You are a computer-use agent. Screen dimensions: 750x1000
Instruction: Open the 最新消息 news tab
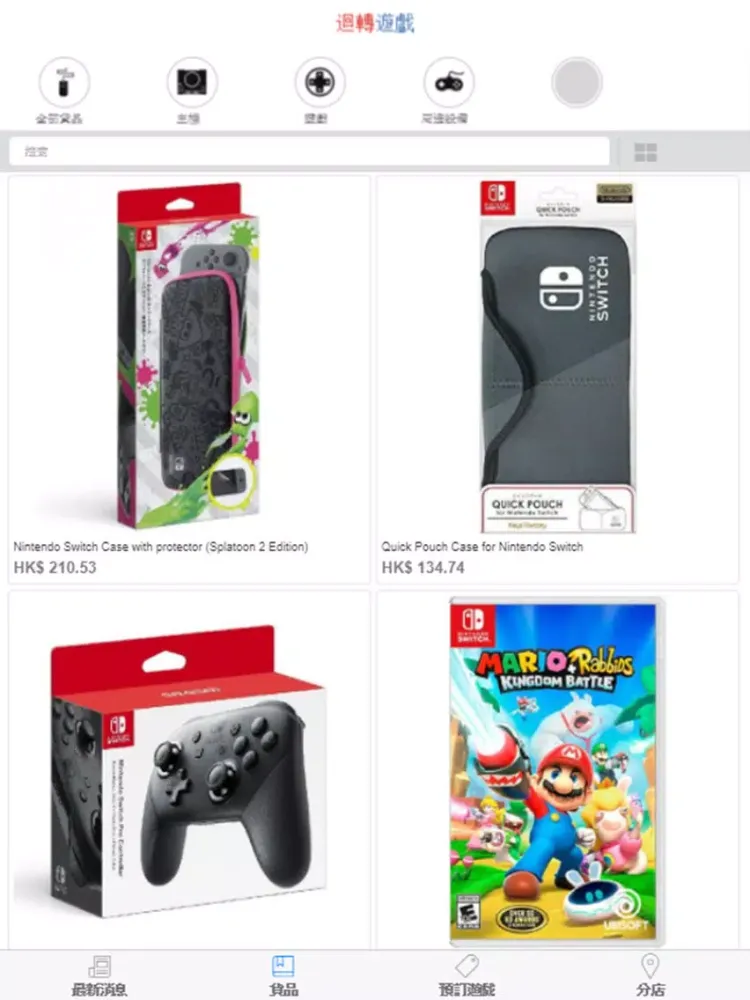tap(99, 976)
